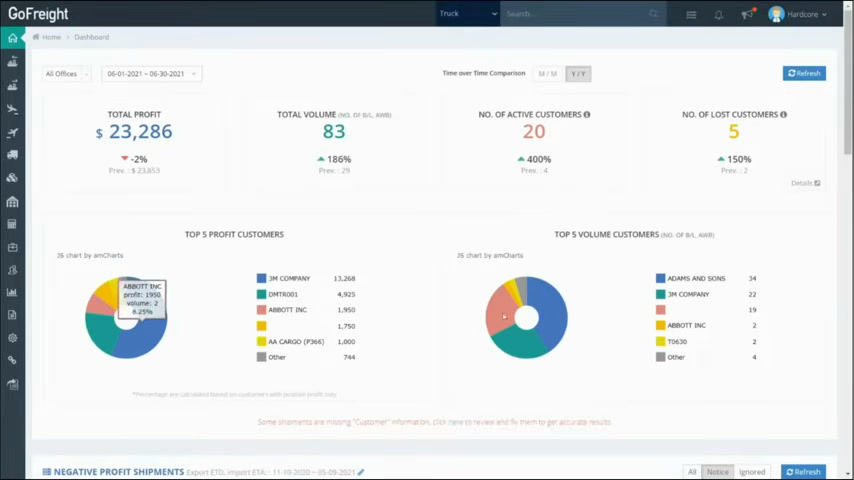Open the date range 06-01-2021 dropdown
The image size is (854, 480).
(151, 74)
